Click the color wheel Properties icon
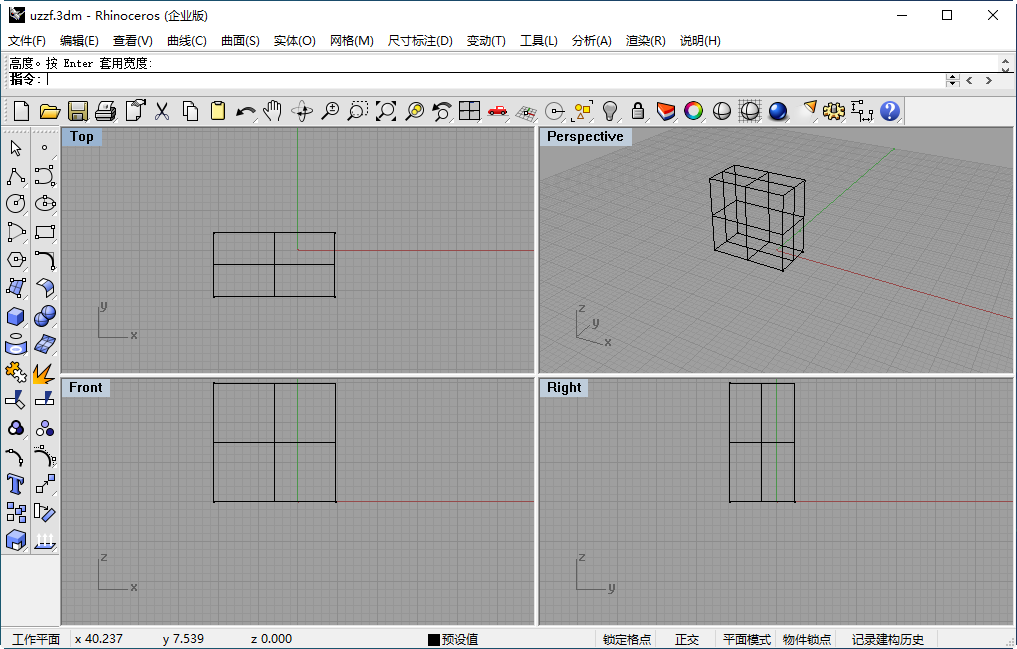The width and height of the screenshot is (1017, 649). pyautogui.click(x=693, y=112)
